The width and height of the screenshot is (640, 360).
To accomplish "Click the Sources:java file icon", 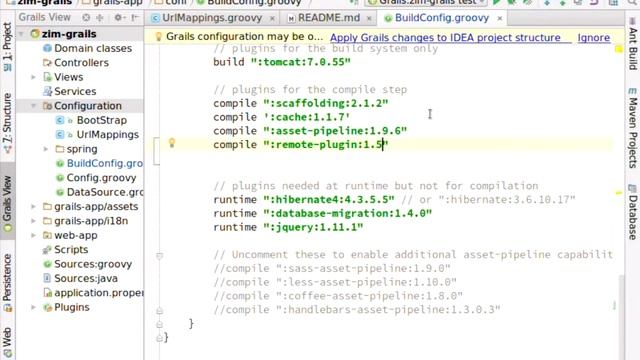I will [x=47, y=278].
